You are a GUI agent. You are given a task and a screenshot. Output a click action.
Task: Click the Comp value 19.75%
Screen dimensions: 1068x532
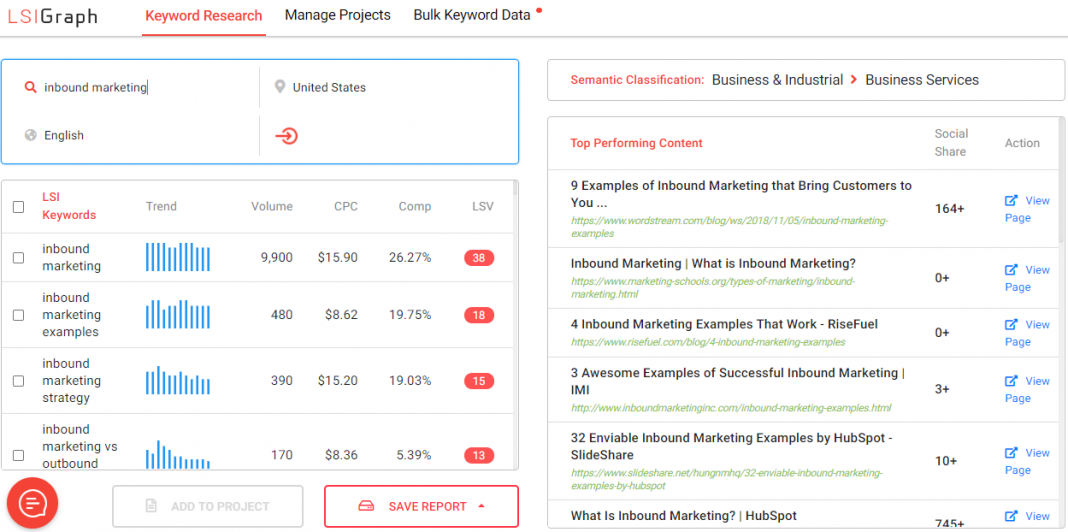[410, 315]
